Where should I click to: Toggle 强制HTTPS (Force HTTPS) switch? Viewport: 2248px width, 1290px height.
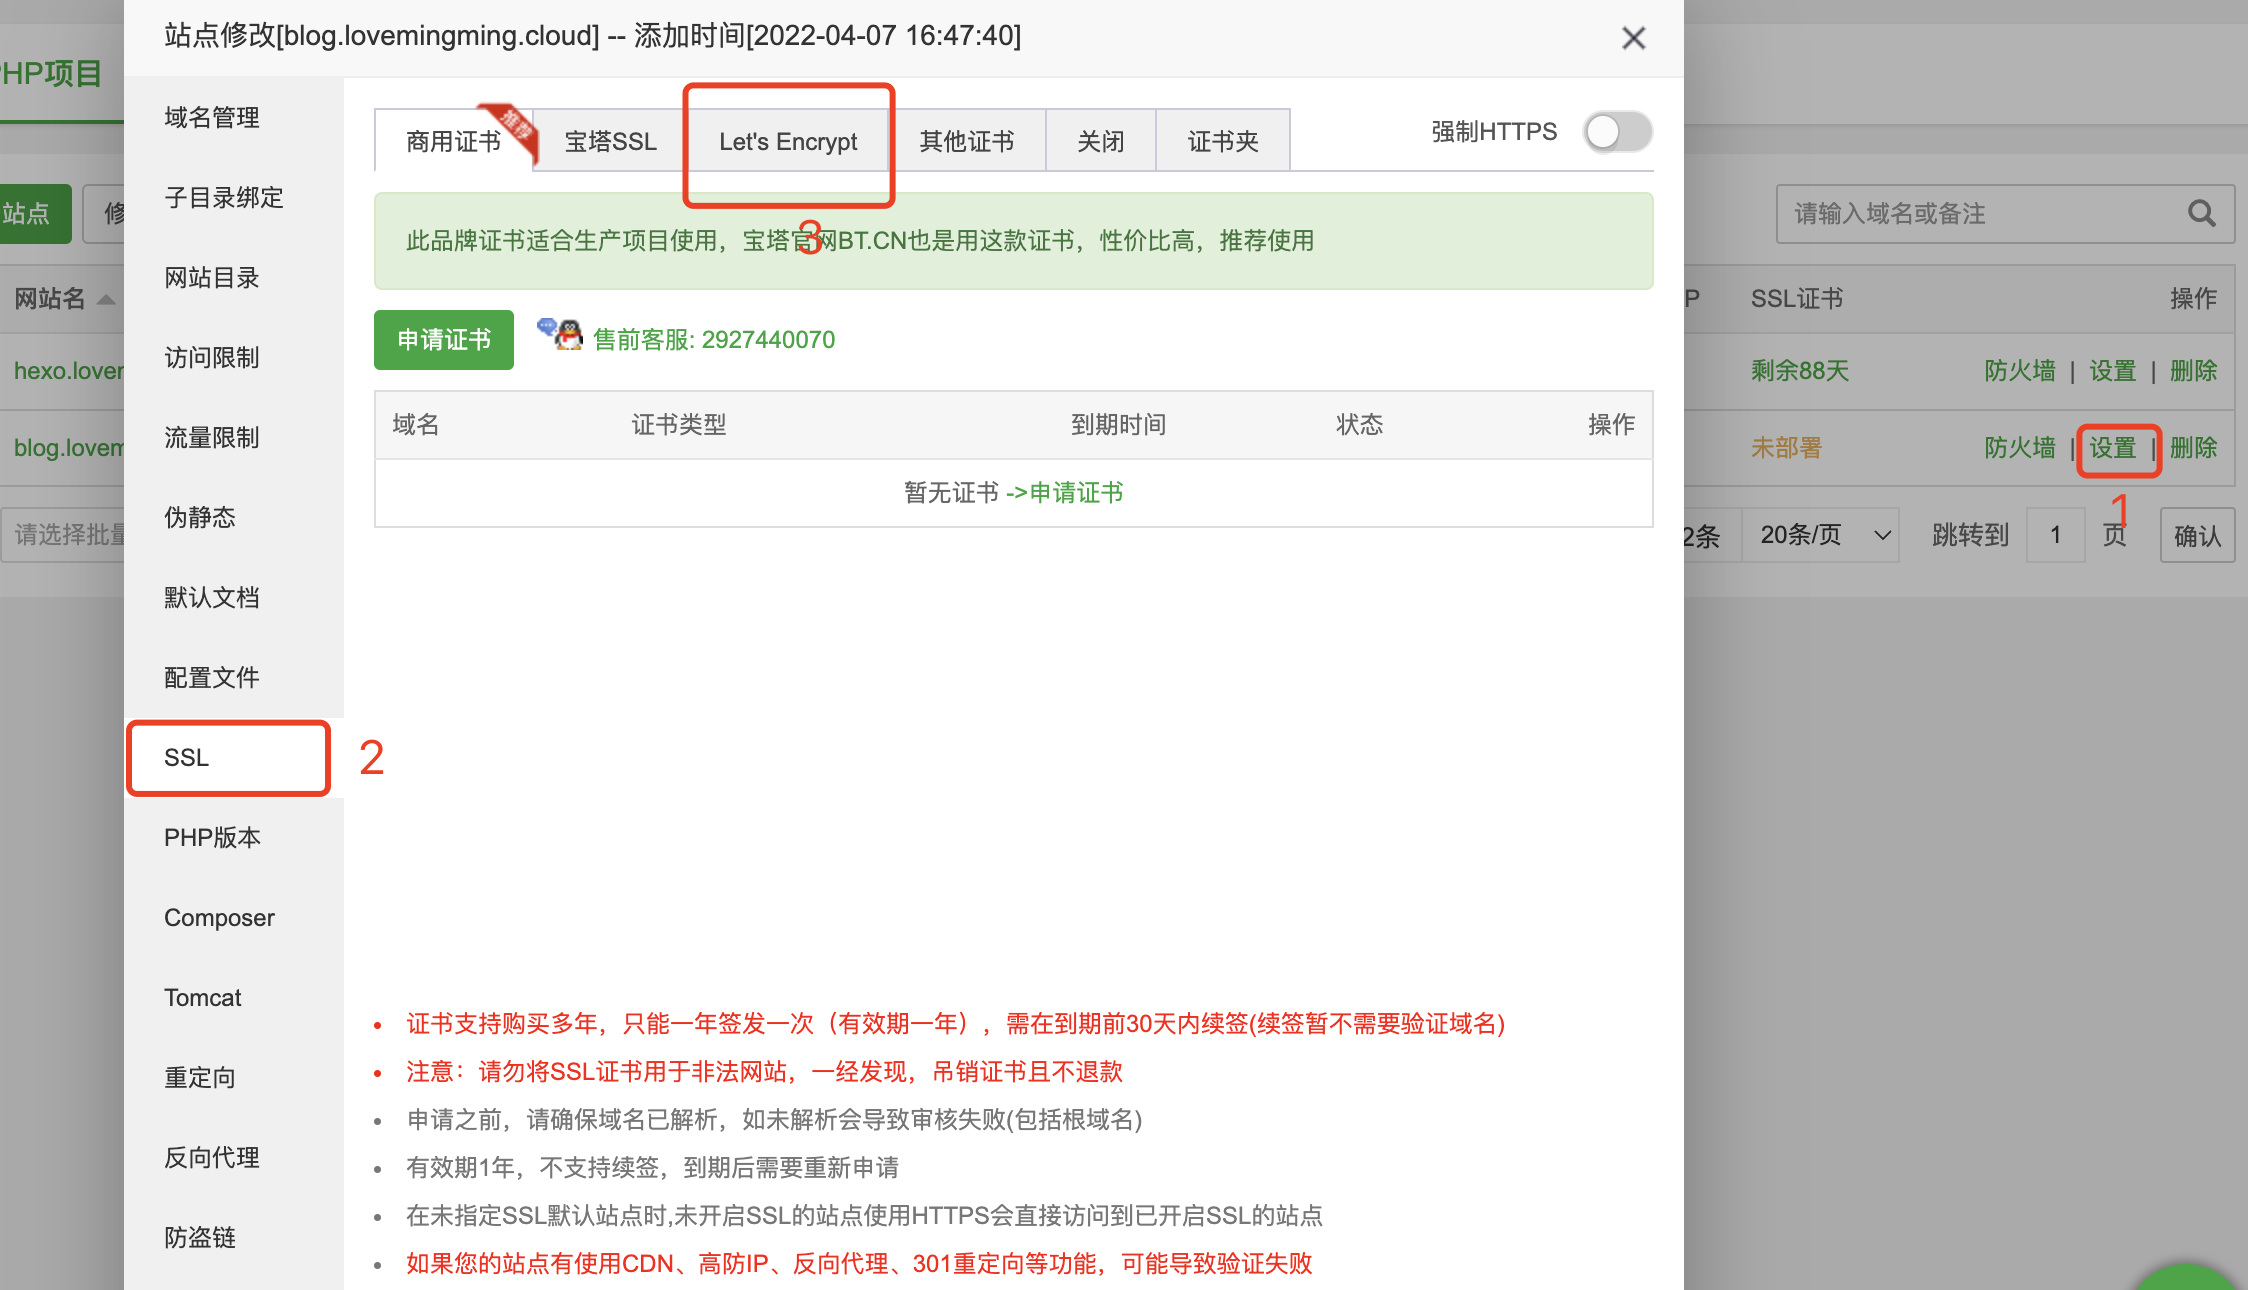(1617, 130)
